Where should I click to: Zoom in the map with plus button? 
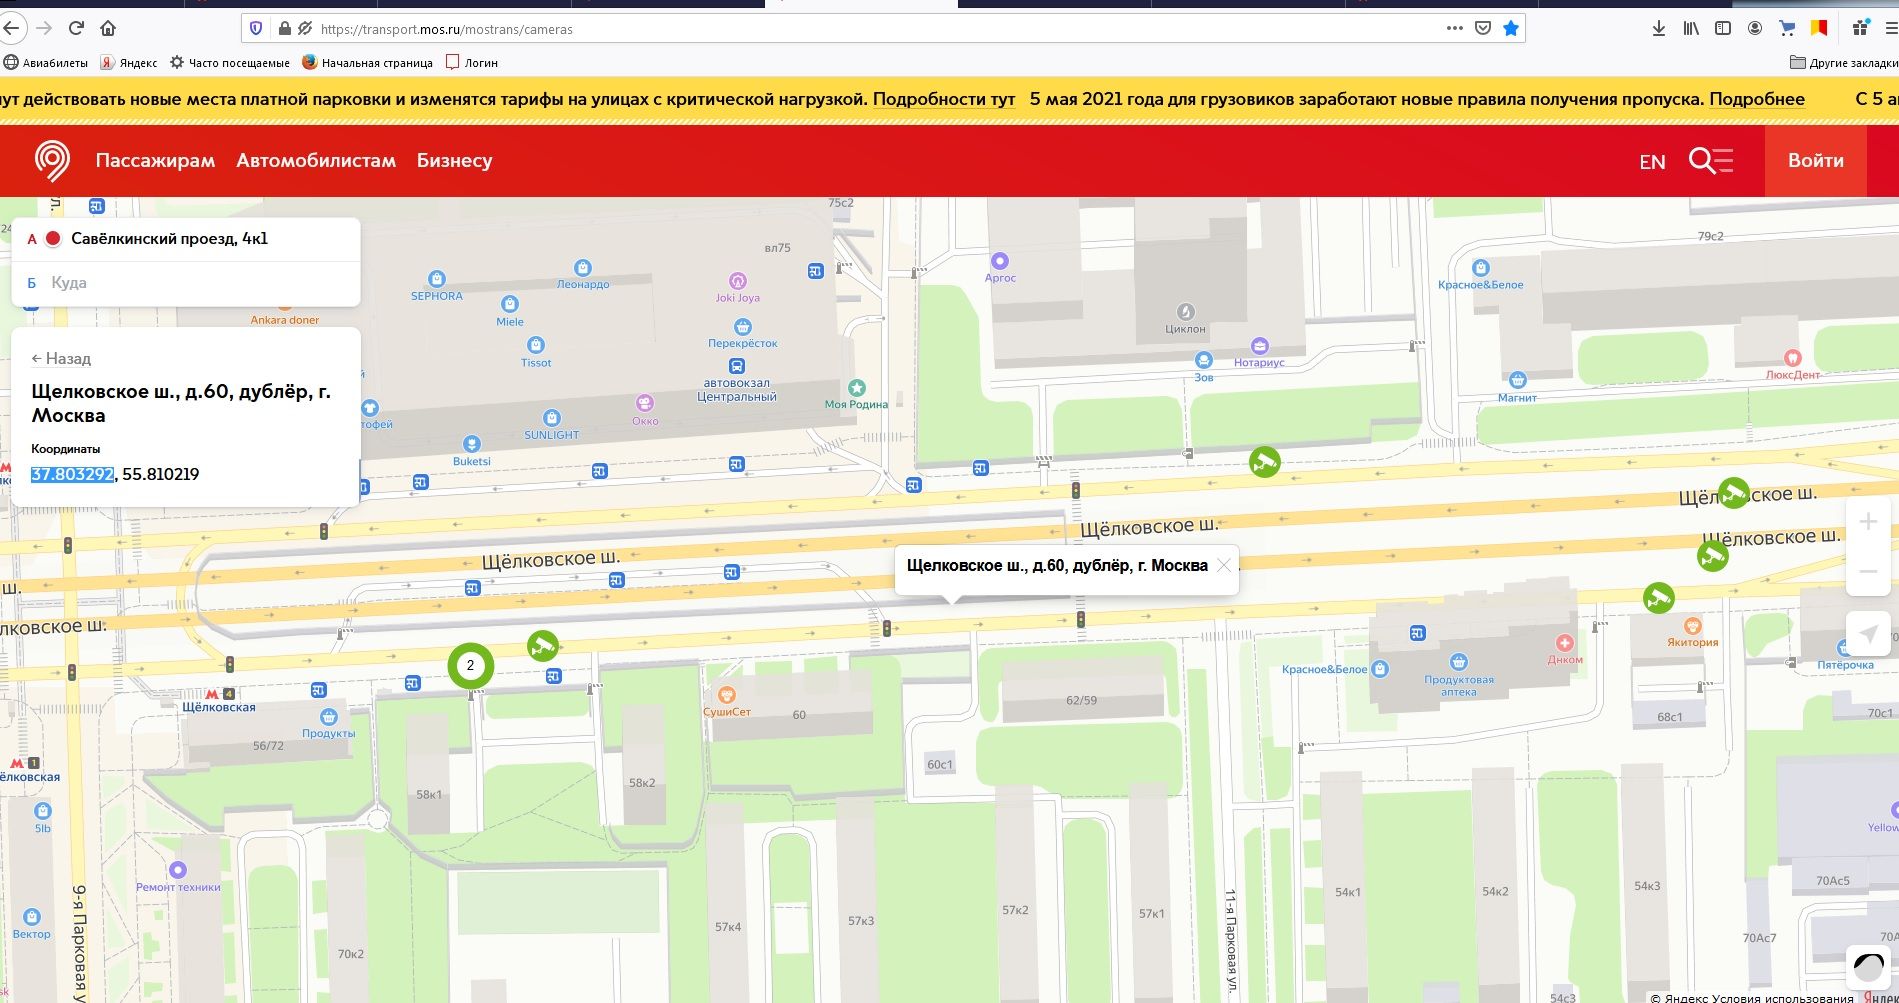tap(1867, 521)
